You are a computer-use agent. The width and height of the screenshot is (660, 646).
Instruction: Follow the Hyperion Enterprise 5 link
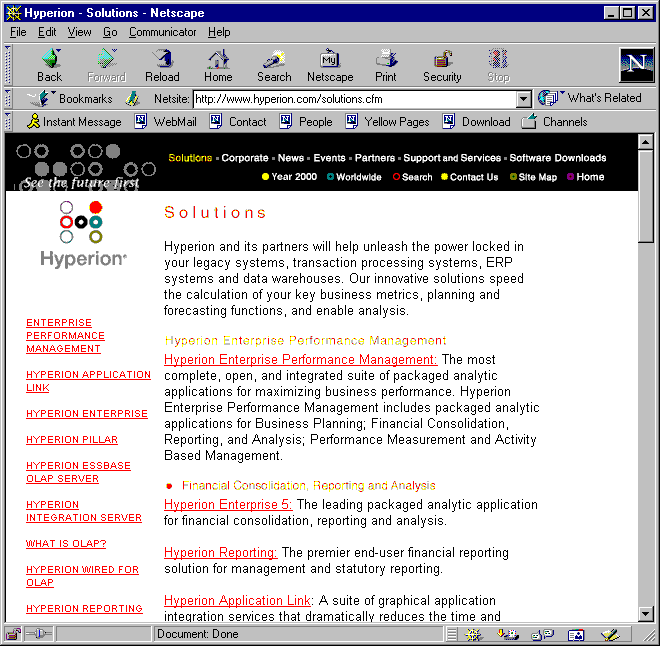228,505
